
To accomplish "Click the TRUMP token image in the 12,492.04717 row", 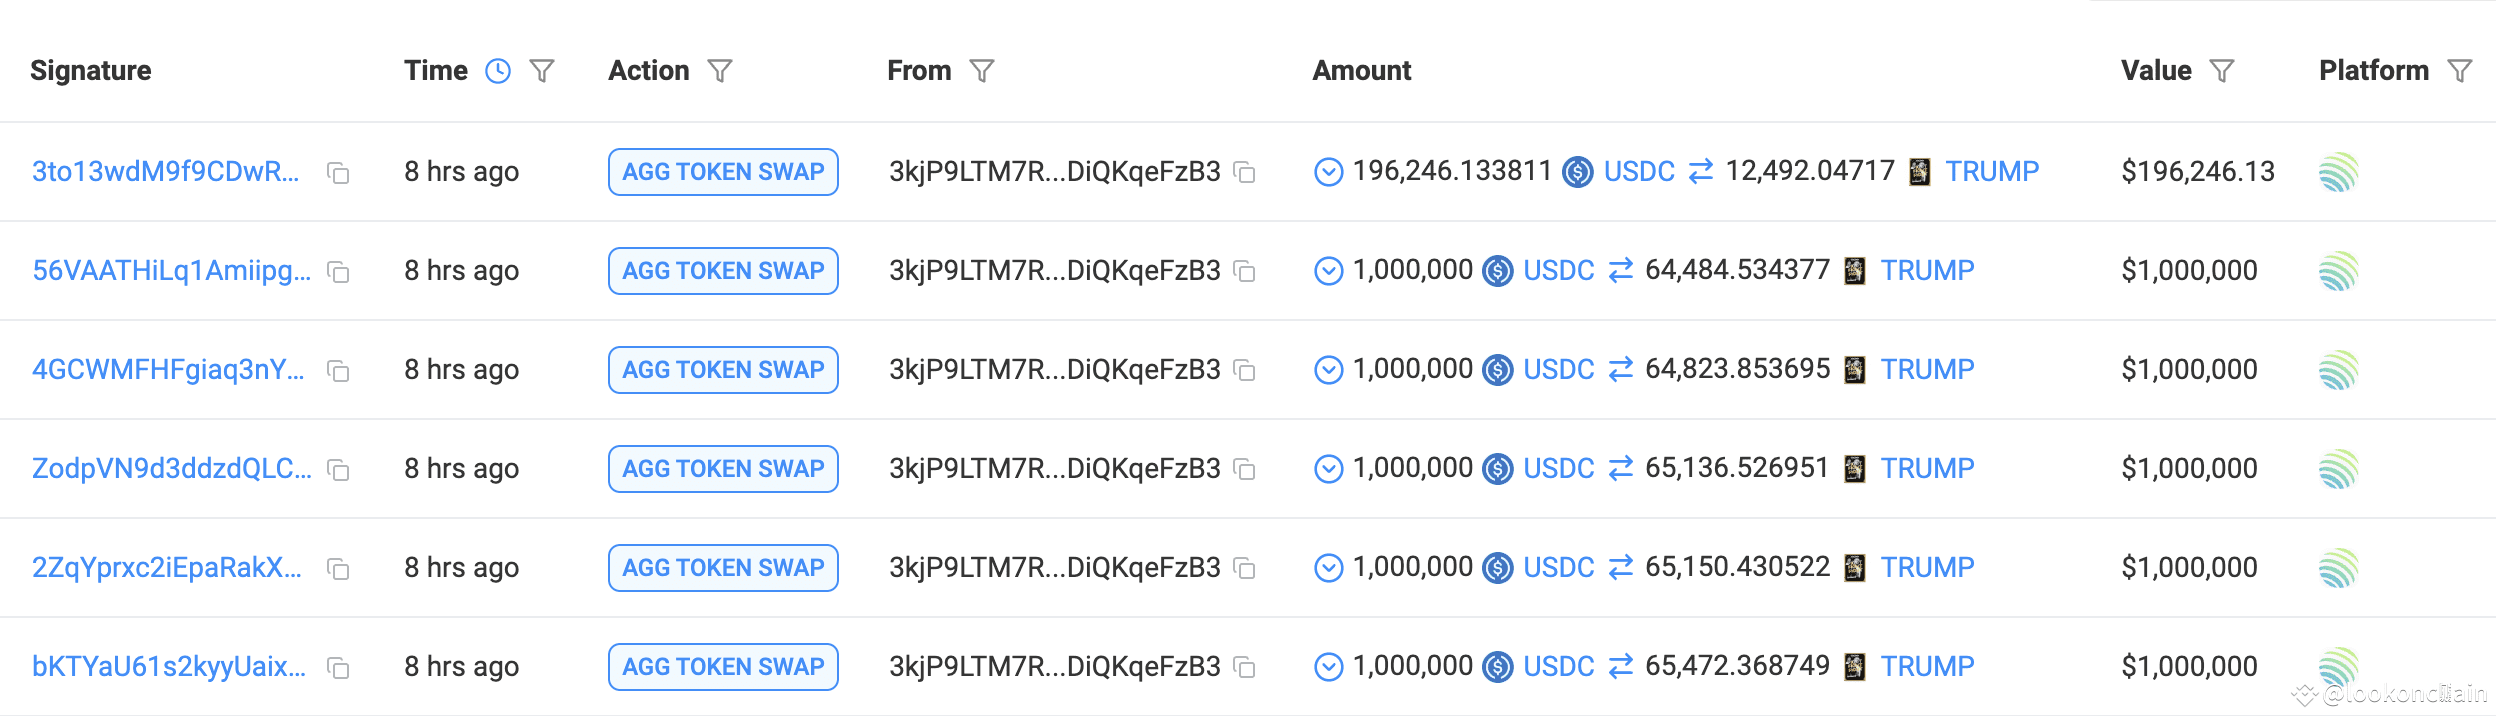I will (x=1919, y=172).
